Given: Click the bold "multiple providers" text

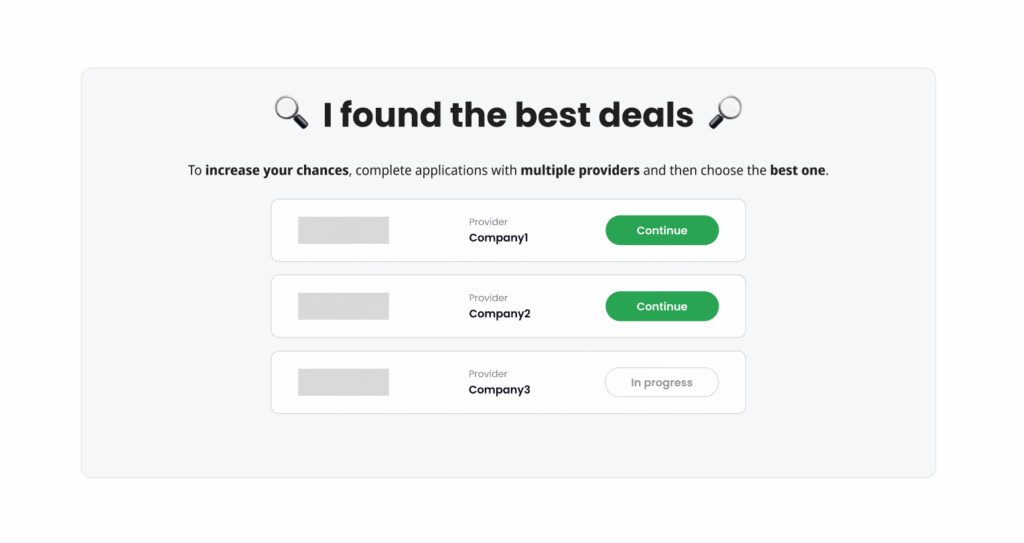Looking at the screenshot, I should click(x=579, y=170).
